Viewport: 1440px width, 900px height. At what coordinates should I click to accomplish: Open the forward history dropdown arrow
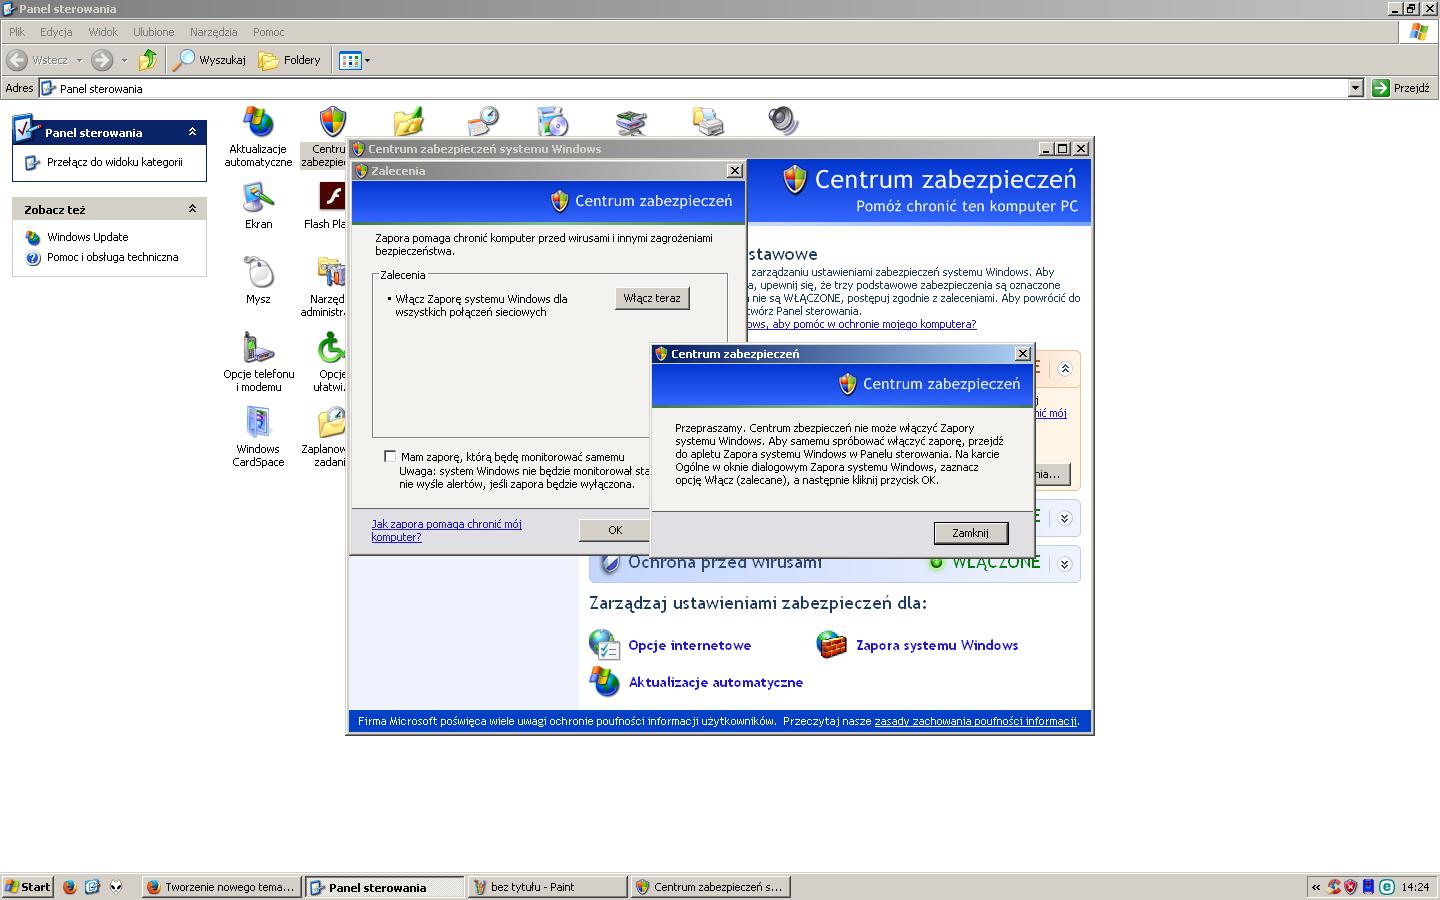(124, 60)
